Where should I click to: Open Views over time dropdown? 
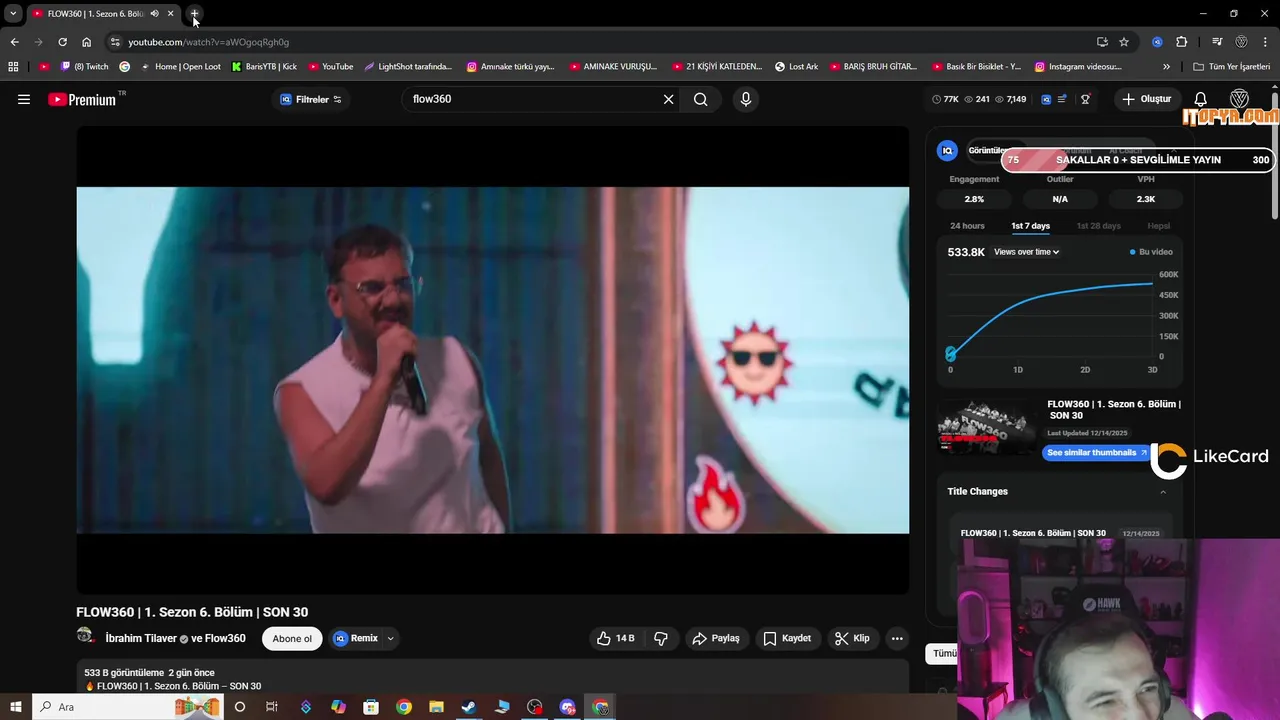(x=1026, y=252)
